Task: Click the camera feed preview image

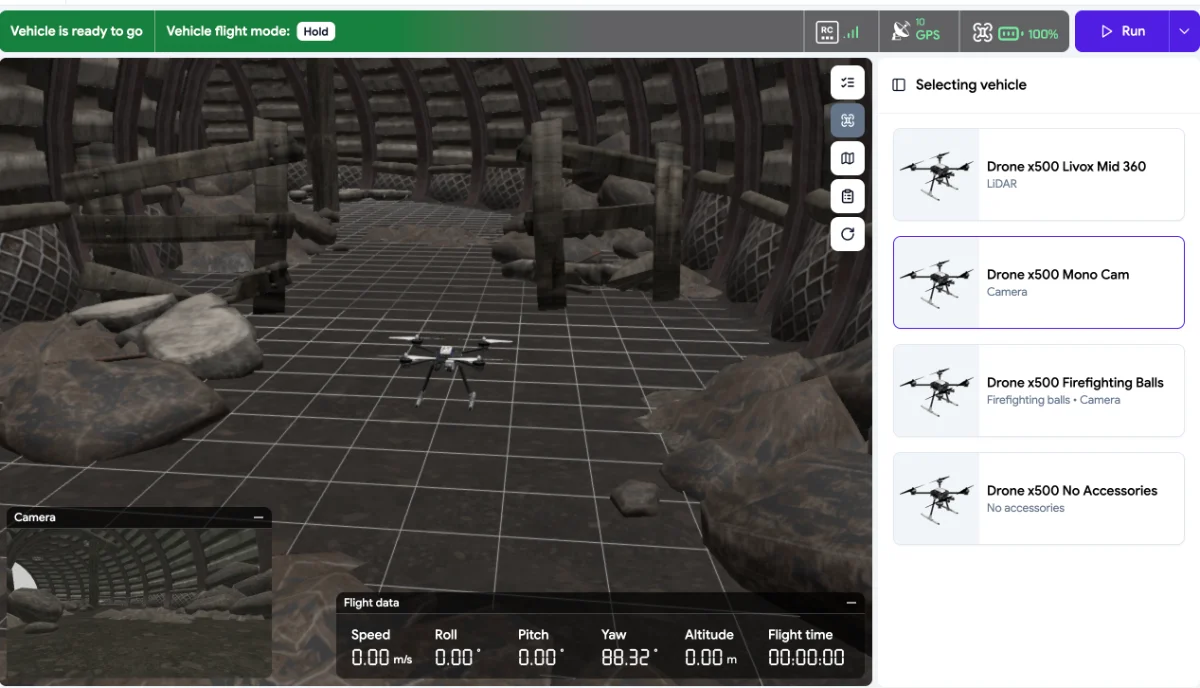Action: (x=139, y=604)
